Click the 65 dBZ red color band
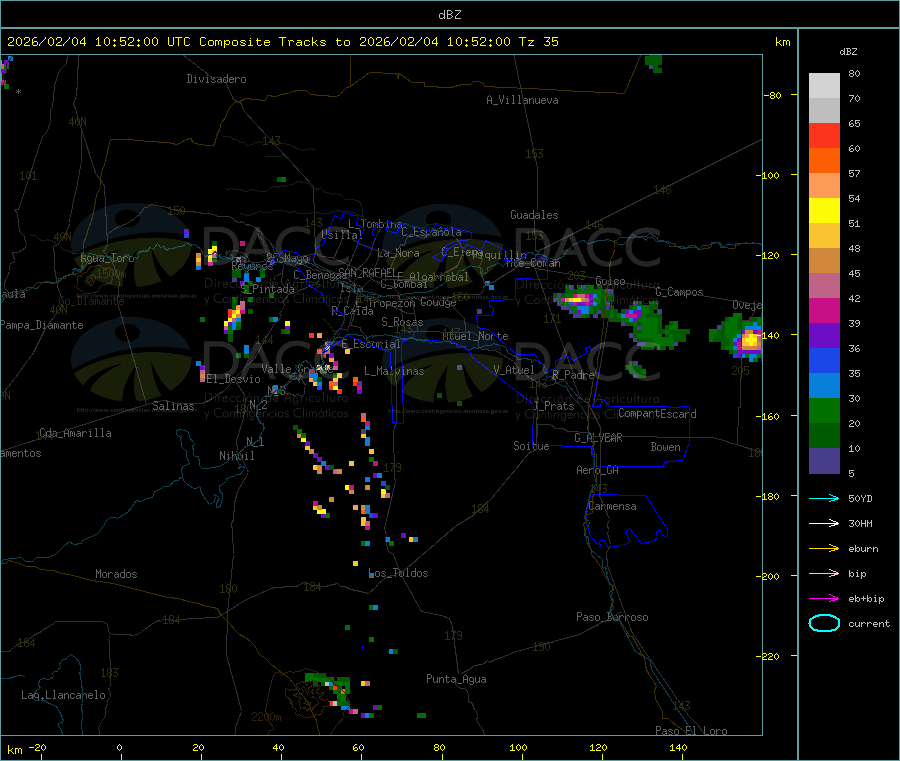 point(824,135)
